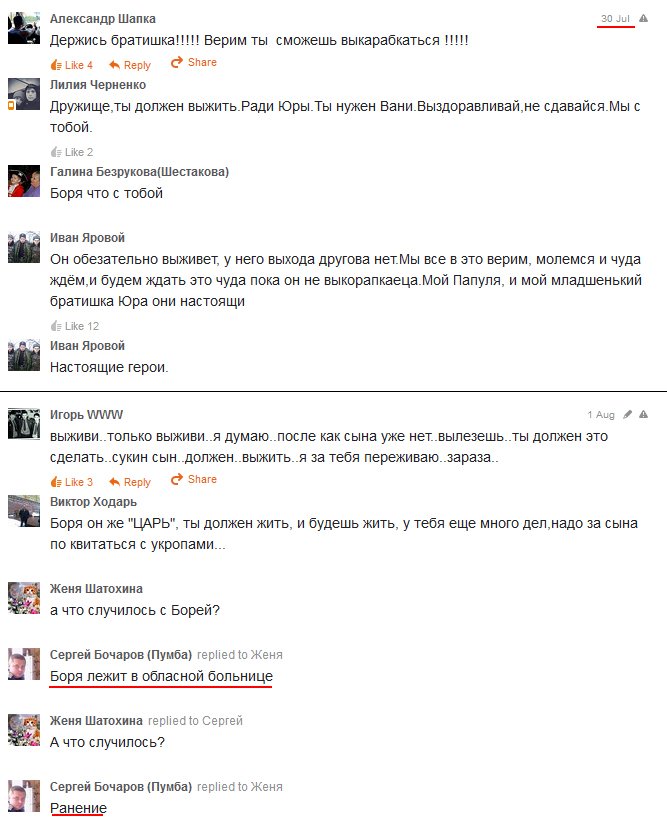Screen dimensions: 667x820
Task: Reply to Игорь WWW's comment
Action: coord(130,482)
